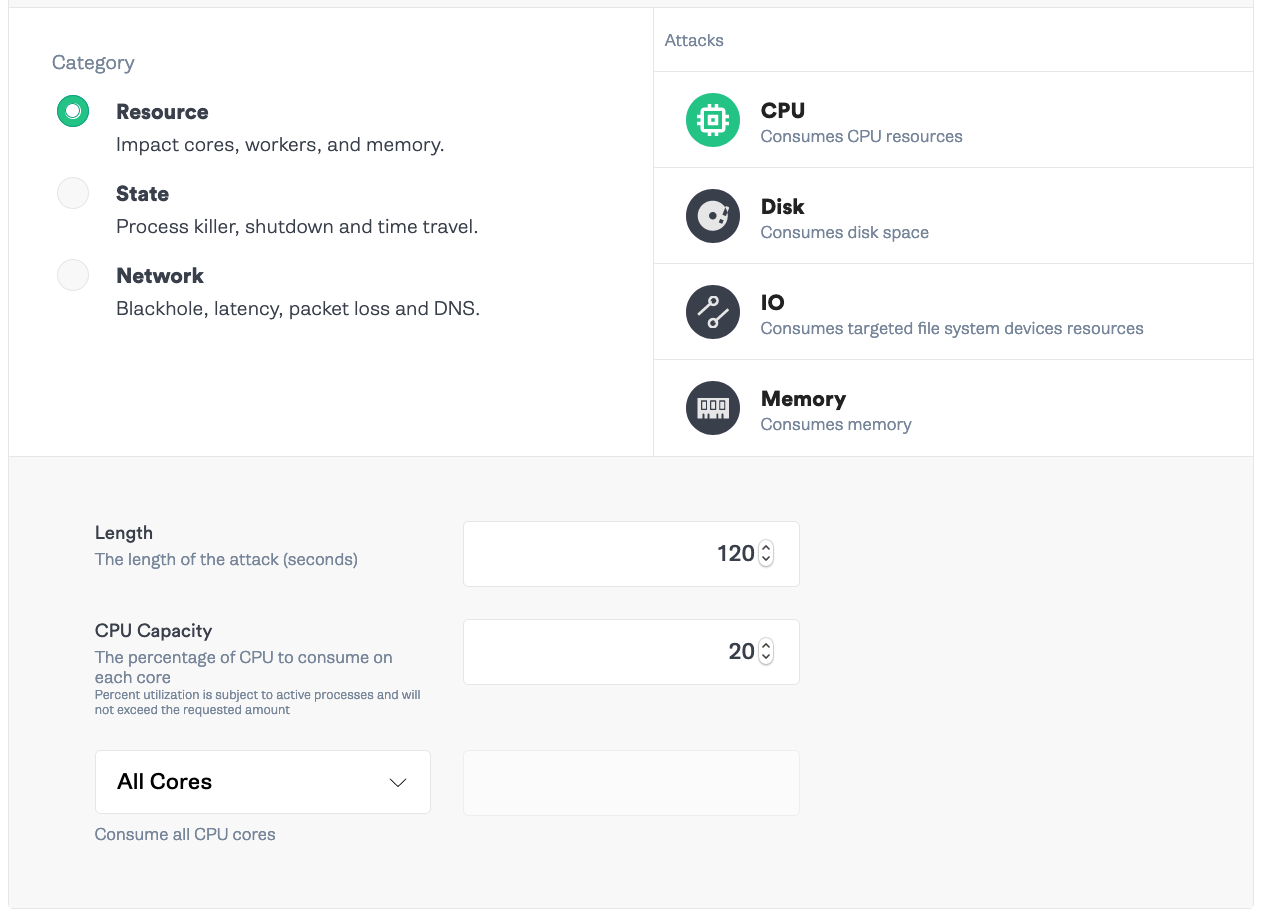The image size is (1262, 918).
Task: Open the All Cores dropdown
Action: (262, 781)
